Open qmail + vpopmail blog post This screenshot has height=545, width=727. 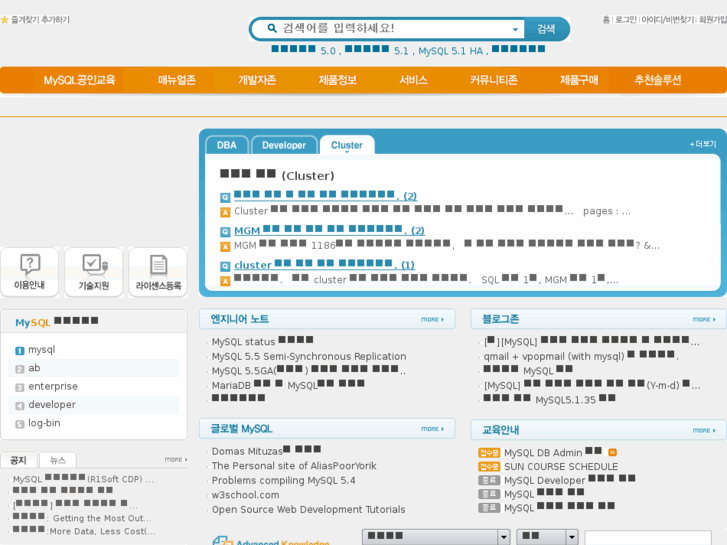pyautogui.click(x=581, y=356)
